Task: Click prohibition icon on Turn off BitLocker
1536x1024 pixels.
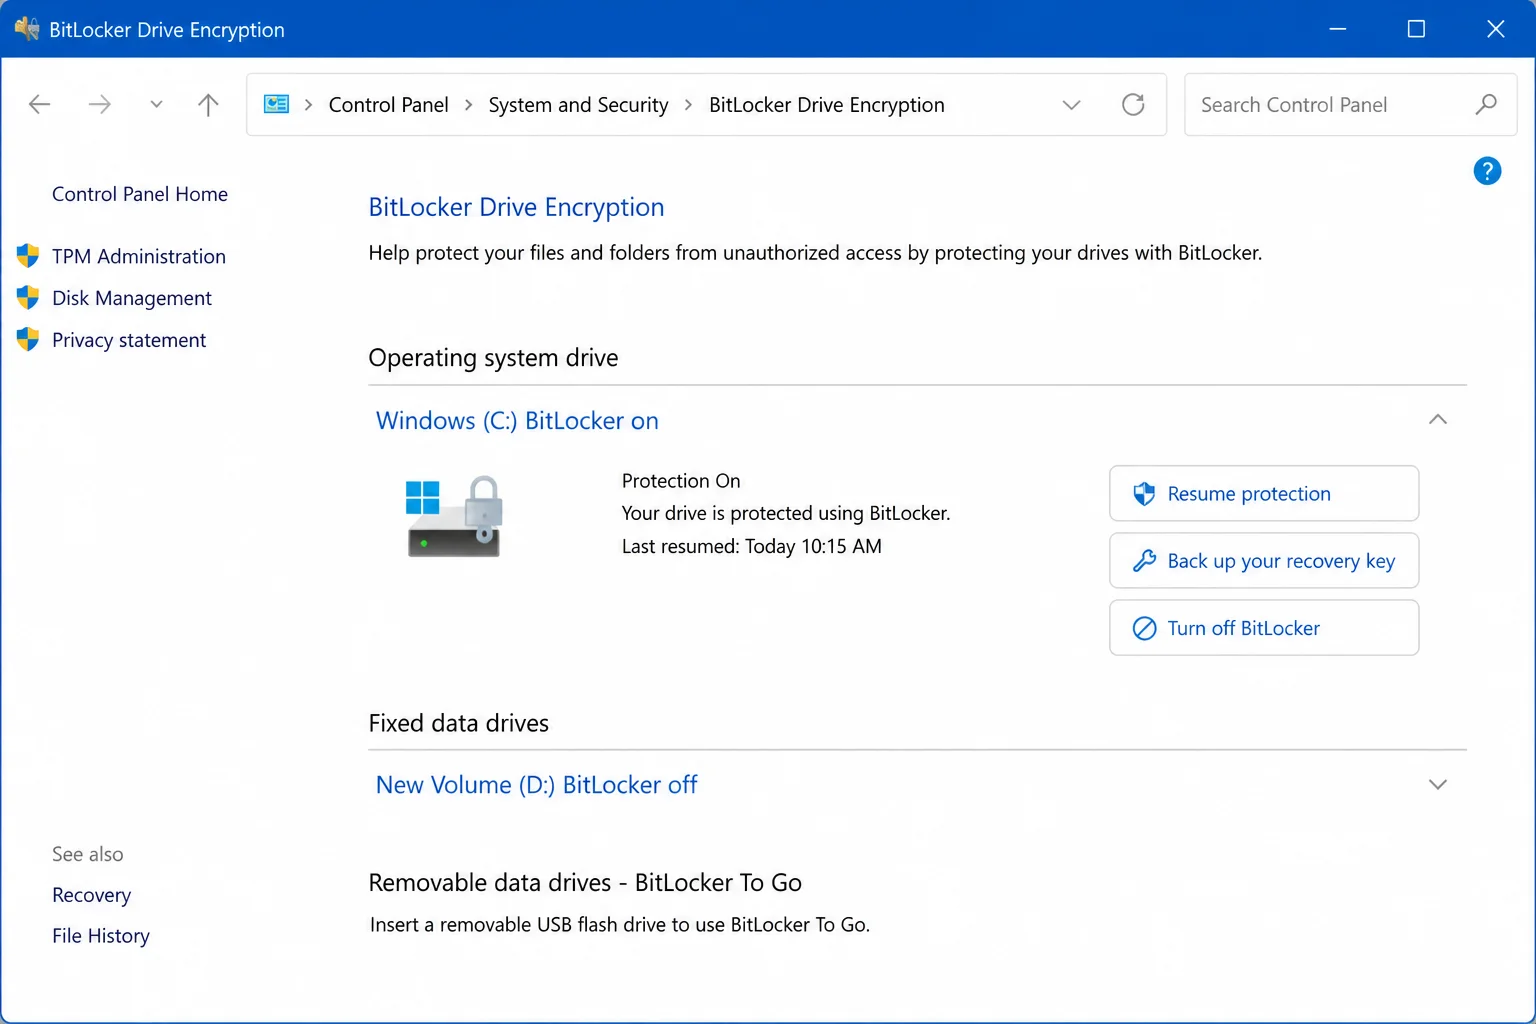Action: [x=1144, y=628]
